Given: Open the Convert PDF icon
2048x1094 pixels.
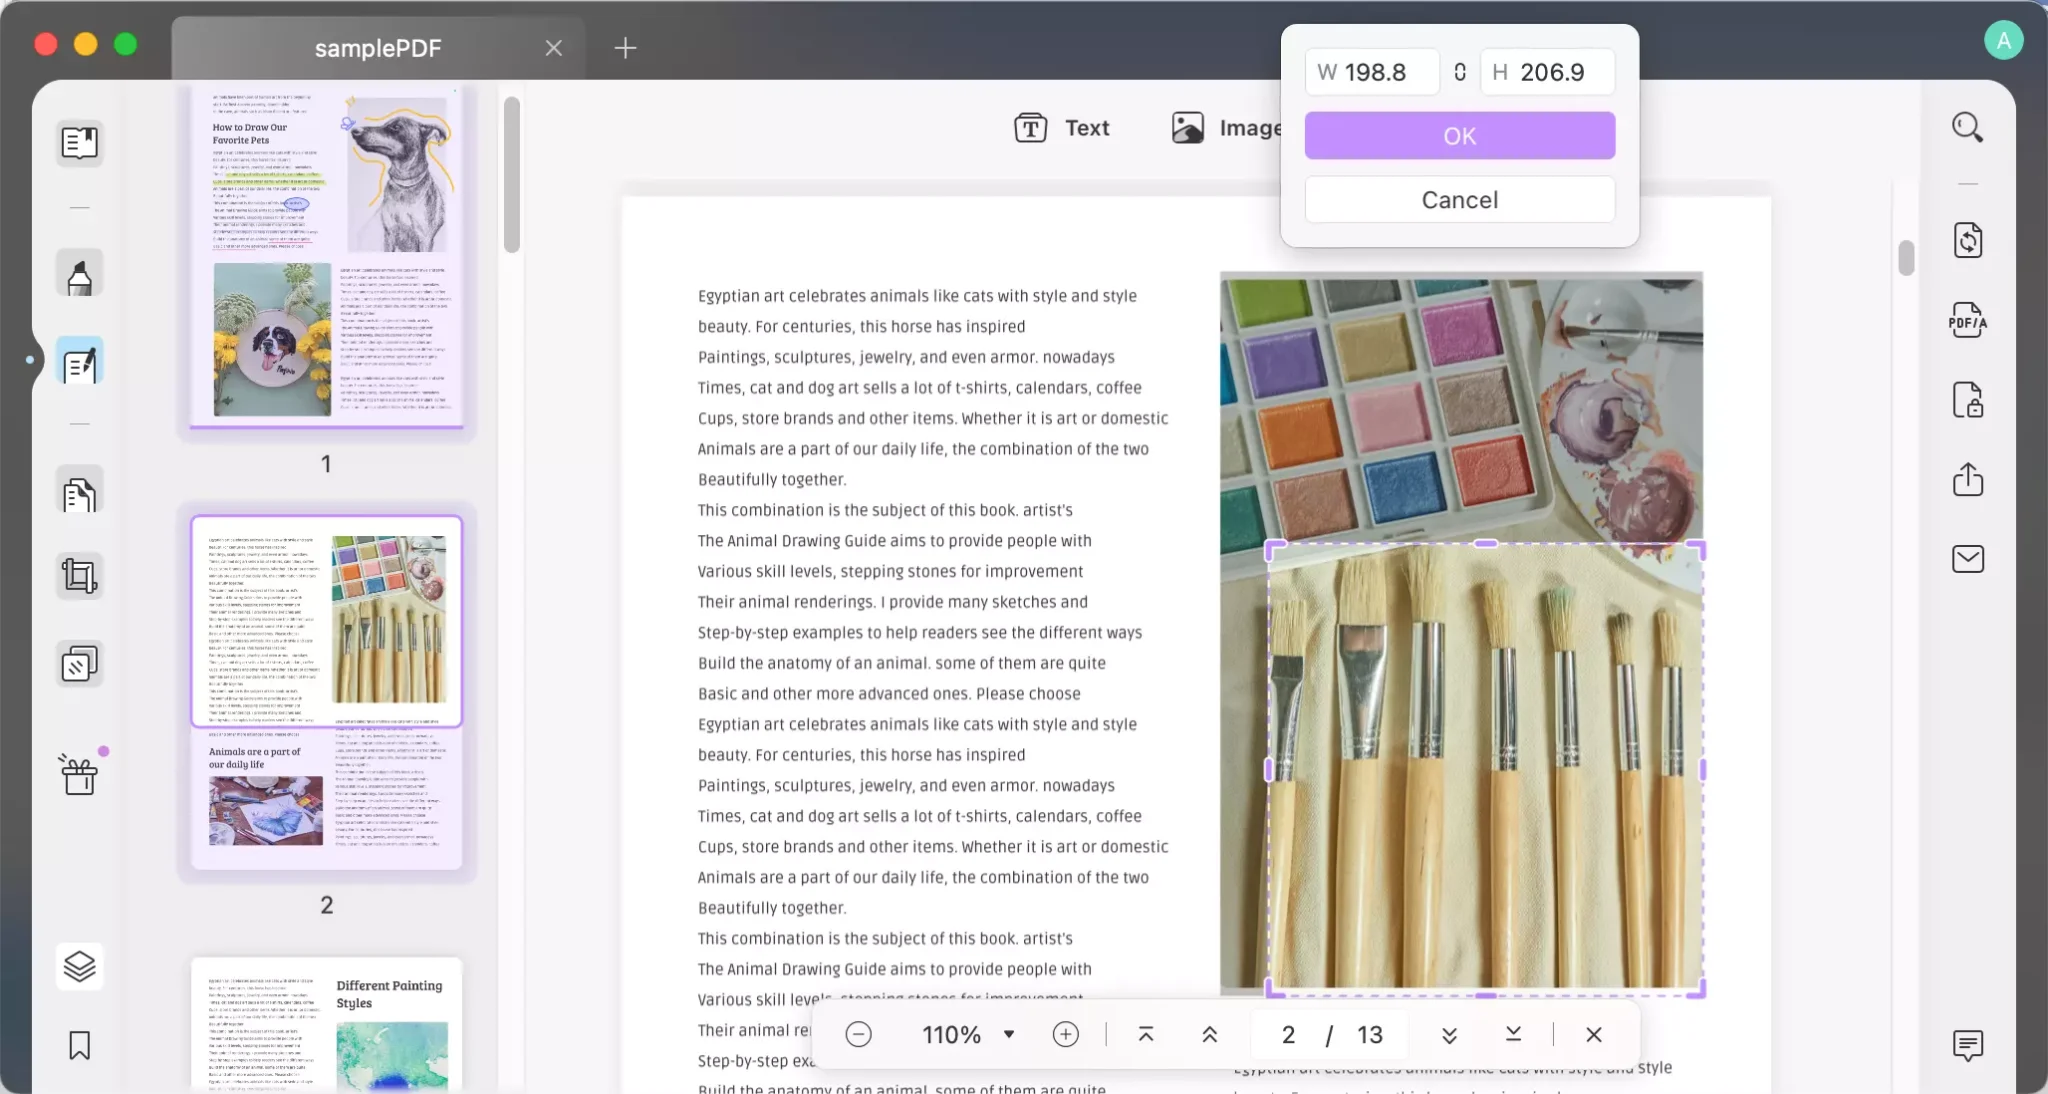Looking at the screenshot, I should tap(1967, 241).
